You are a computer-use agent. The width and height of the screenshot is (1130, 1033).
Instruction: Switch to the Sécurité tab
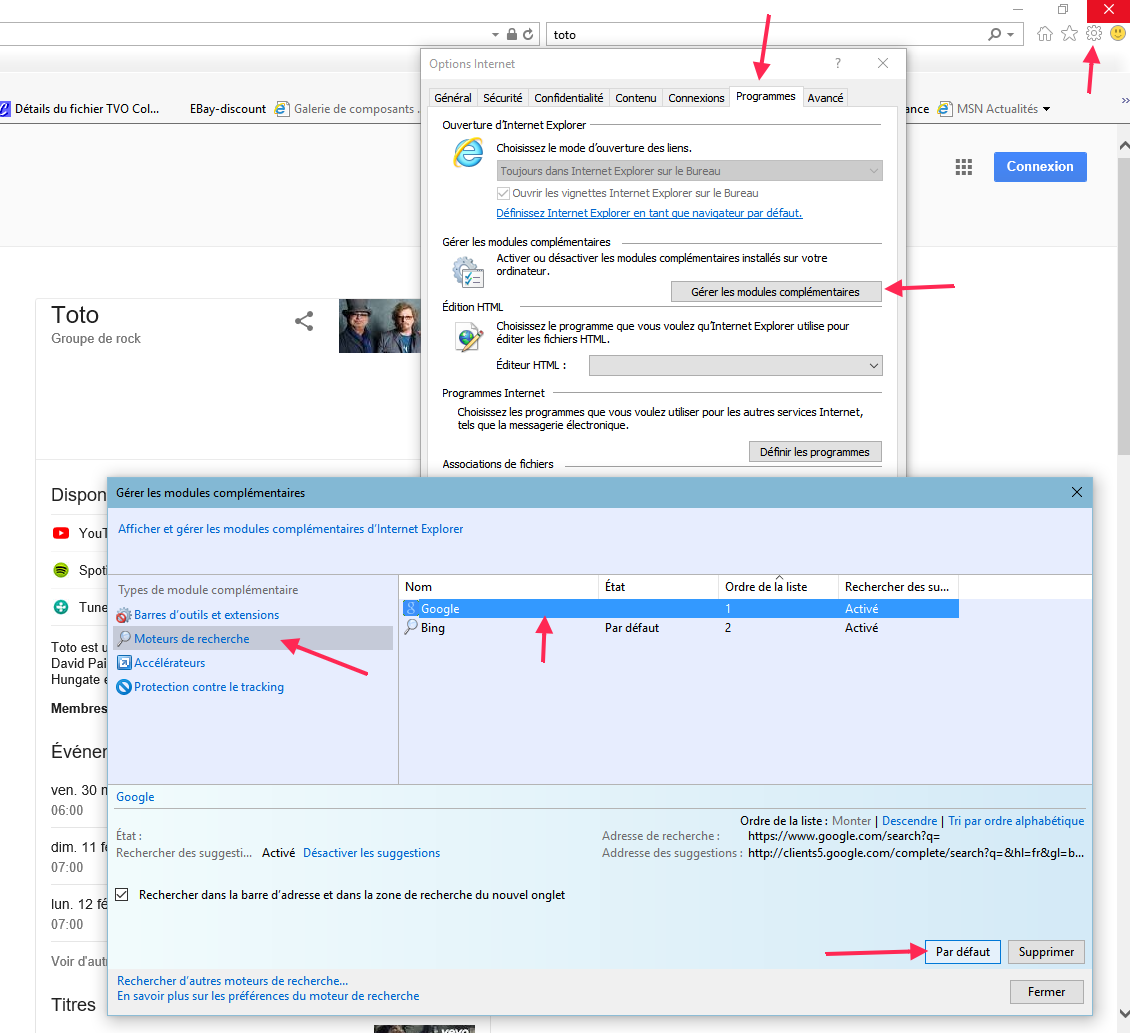502,98
